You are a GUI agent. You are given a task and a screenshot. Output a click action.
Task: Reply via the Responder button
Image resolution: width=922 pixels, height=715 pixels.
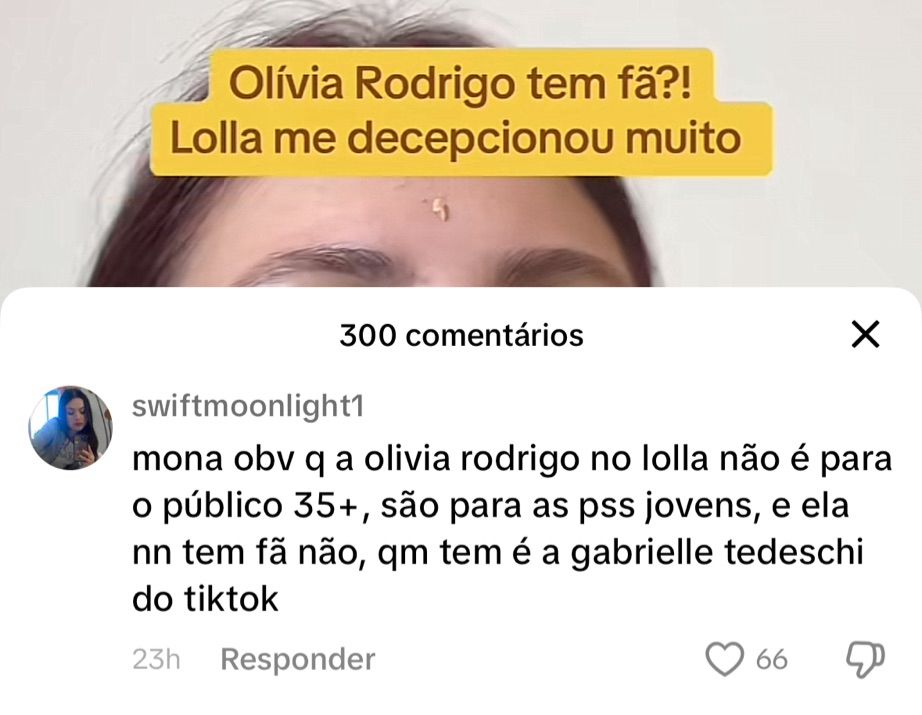(x=298, y=659)
